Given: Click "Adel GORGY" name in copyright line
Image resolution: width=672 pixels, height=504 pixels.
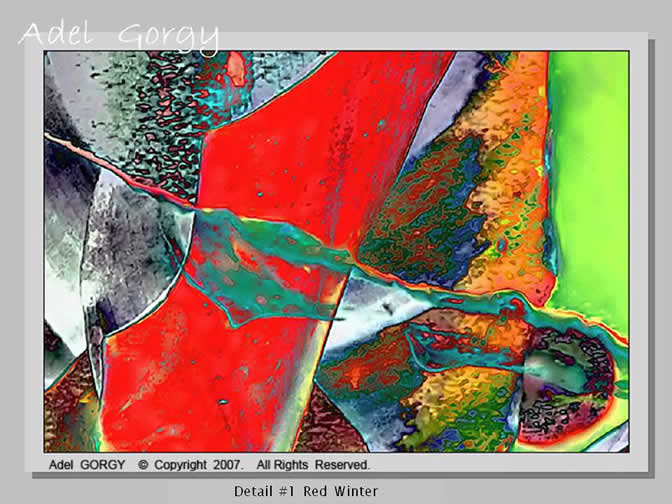Looking at the screenshot, I should 89,465.
